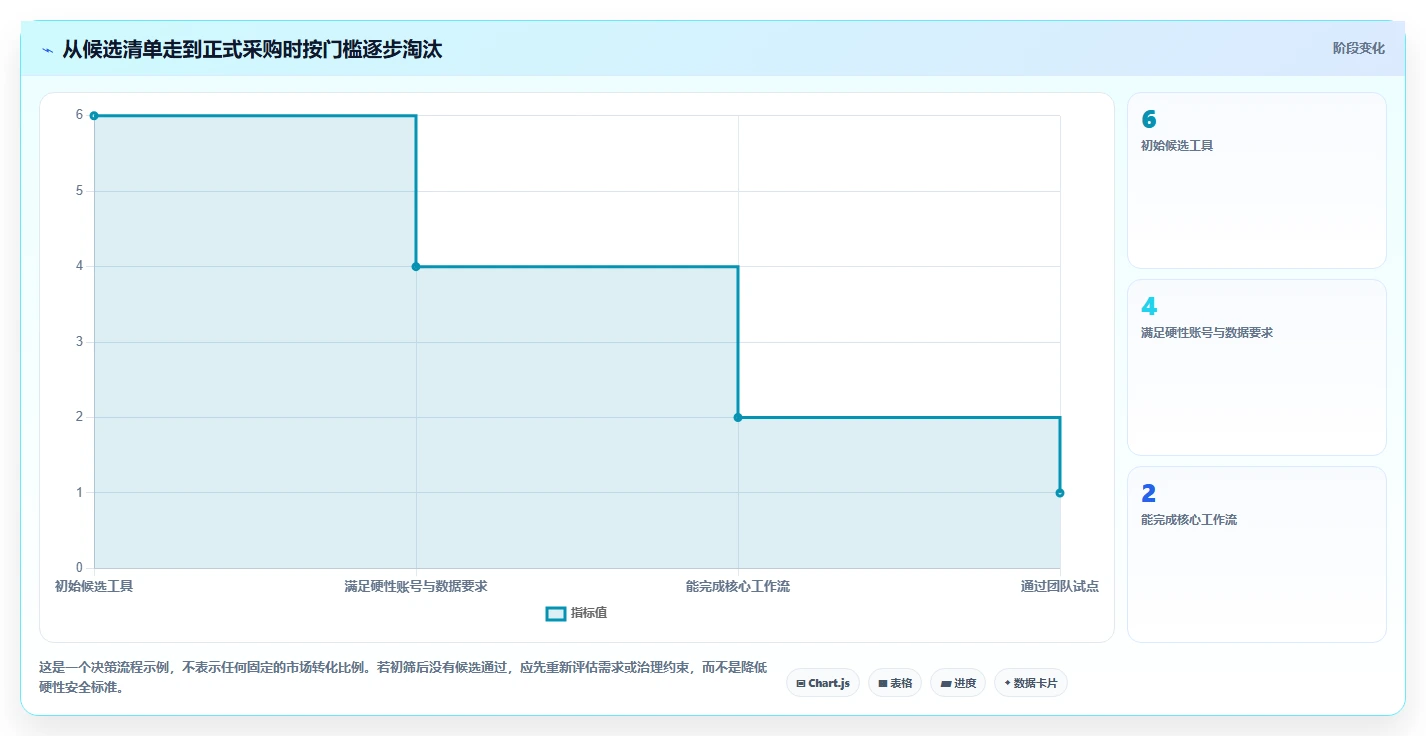Click the data point at value 4
Image resolution: width=1426 pixels, height=736 pixels.
click(416, 266)
